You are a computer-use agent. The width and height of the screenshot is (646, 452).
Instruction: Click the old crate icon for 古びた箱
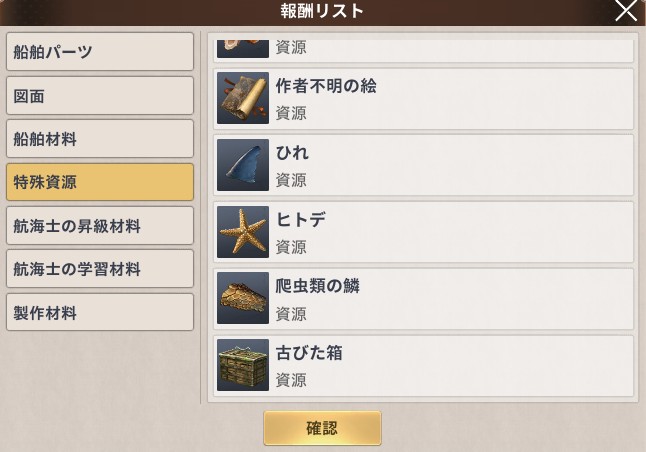click(x=243, y=365)
